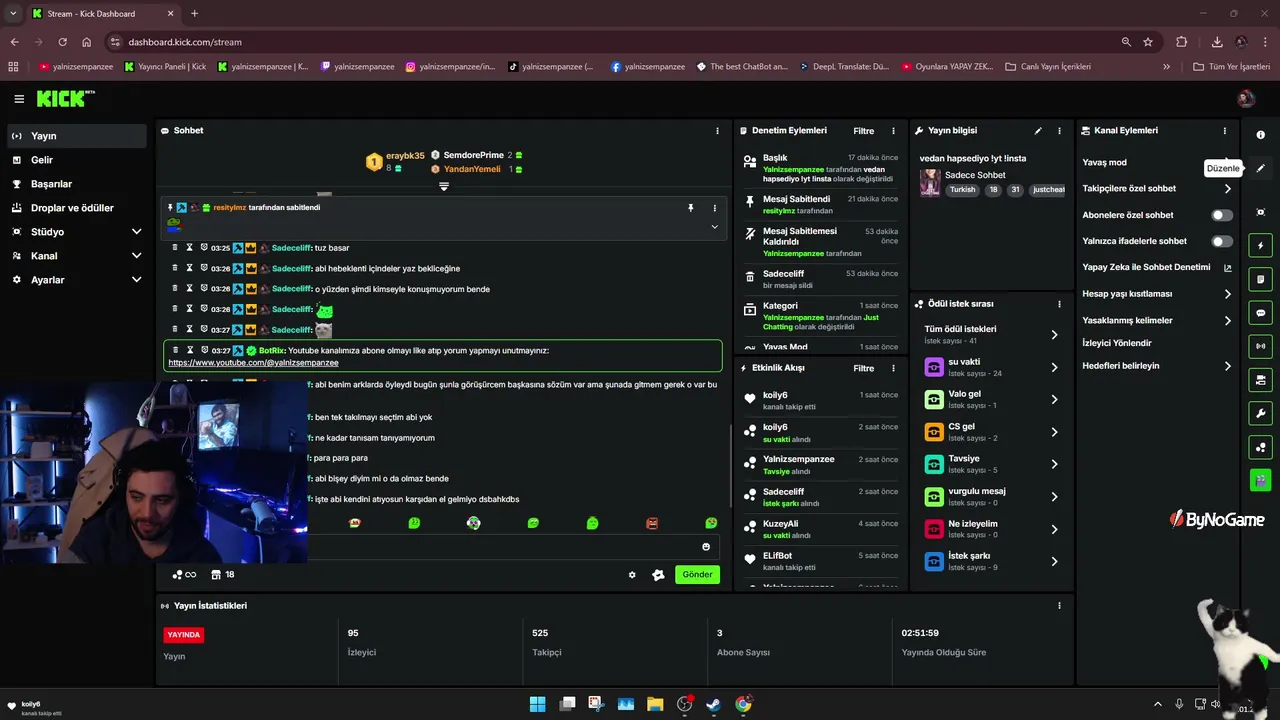Viewport: 1280px width, 720px height.
Task: Click the wrench widget in right sidebar
Action: [x=1260, y=413]
